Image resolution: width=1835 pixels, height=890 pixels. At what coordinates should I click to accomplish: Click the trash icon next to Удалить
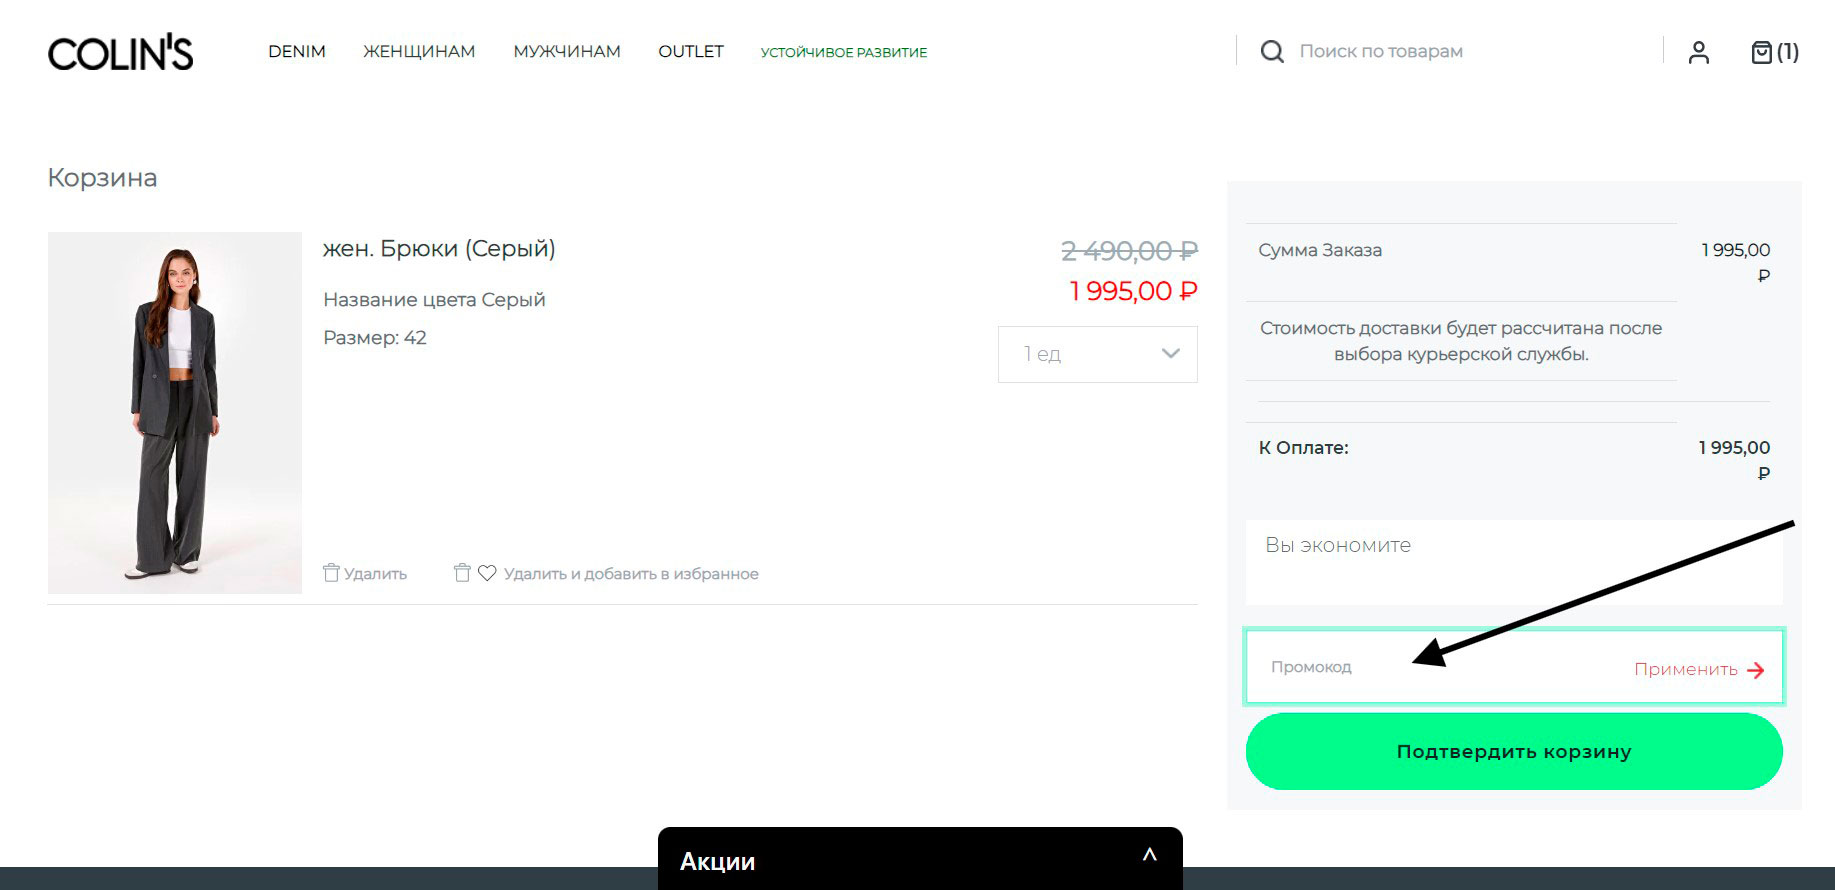pos(331,573)
